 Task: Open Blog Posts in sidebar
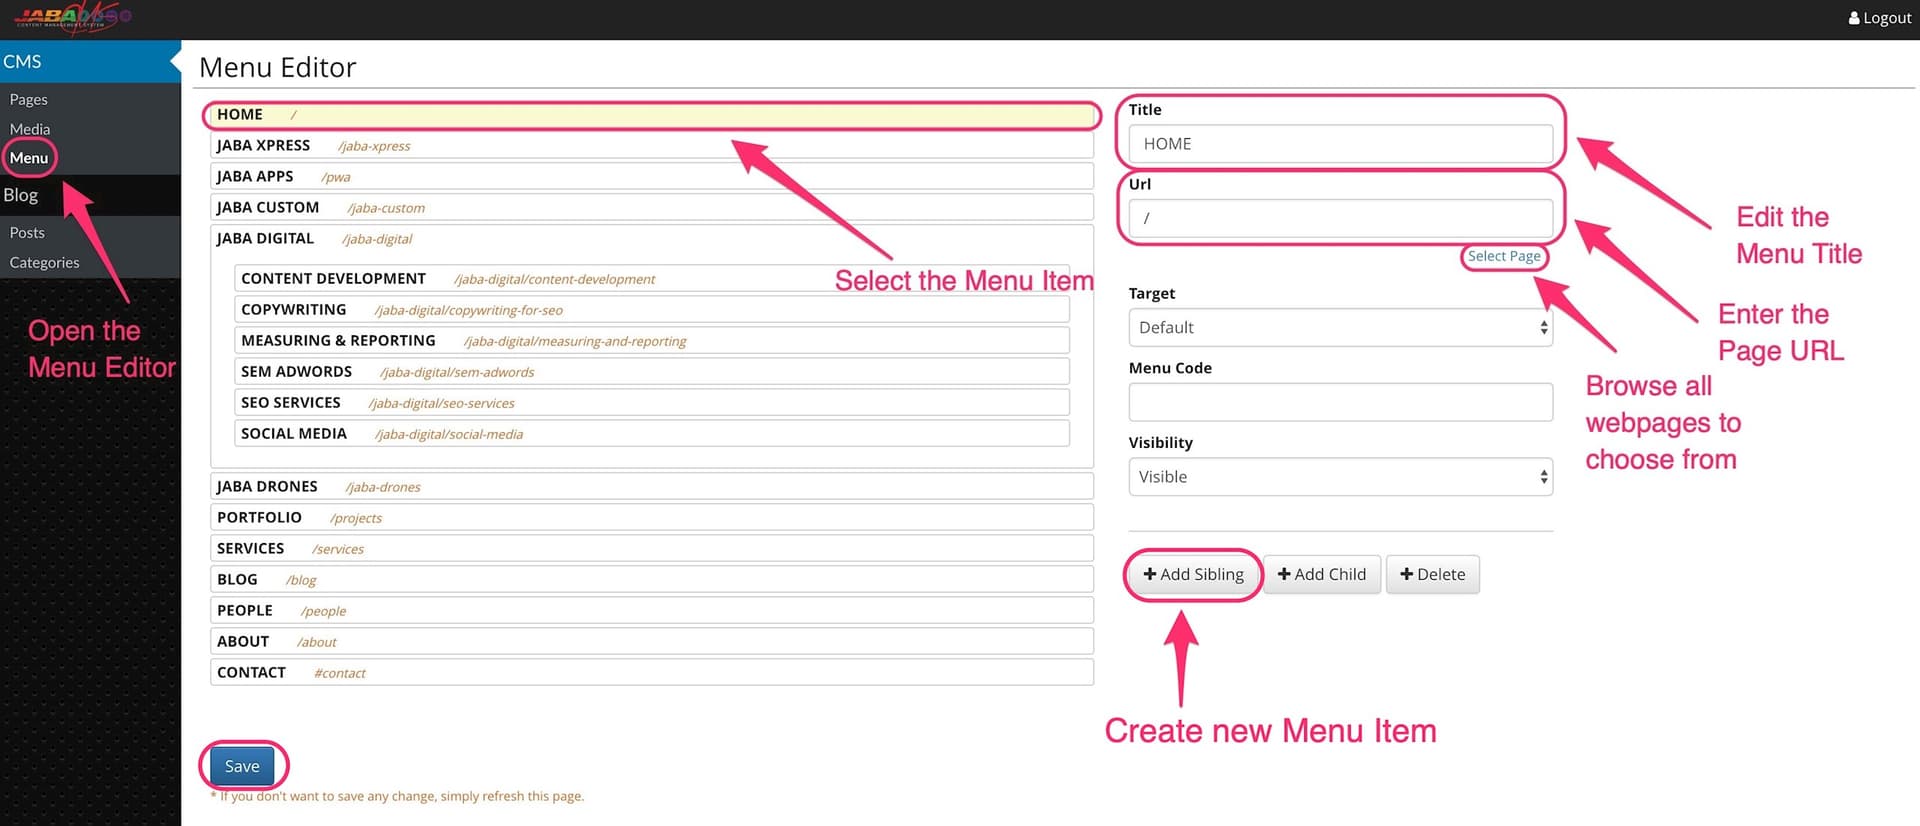pyautogui.click(x=27, y=232)
